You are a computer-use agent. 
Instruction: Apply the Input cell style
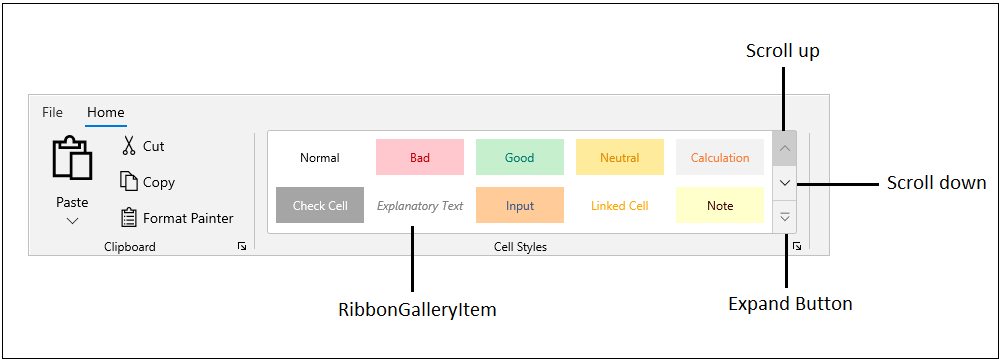(x=520, y=205)
